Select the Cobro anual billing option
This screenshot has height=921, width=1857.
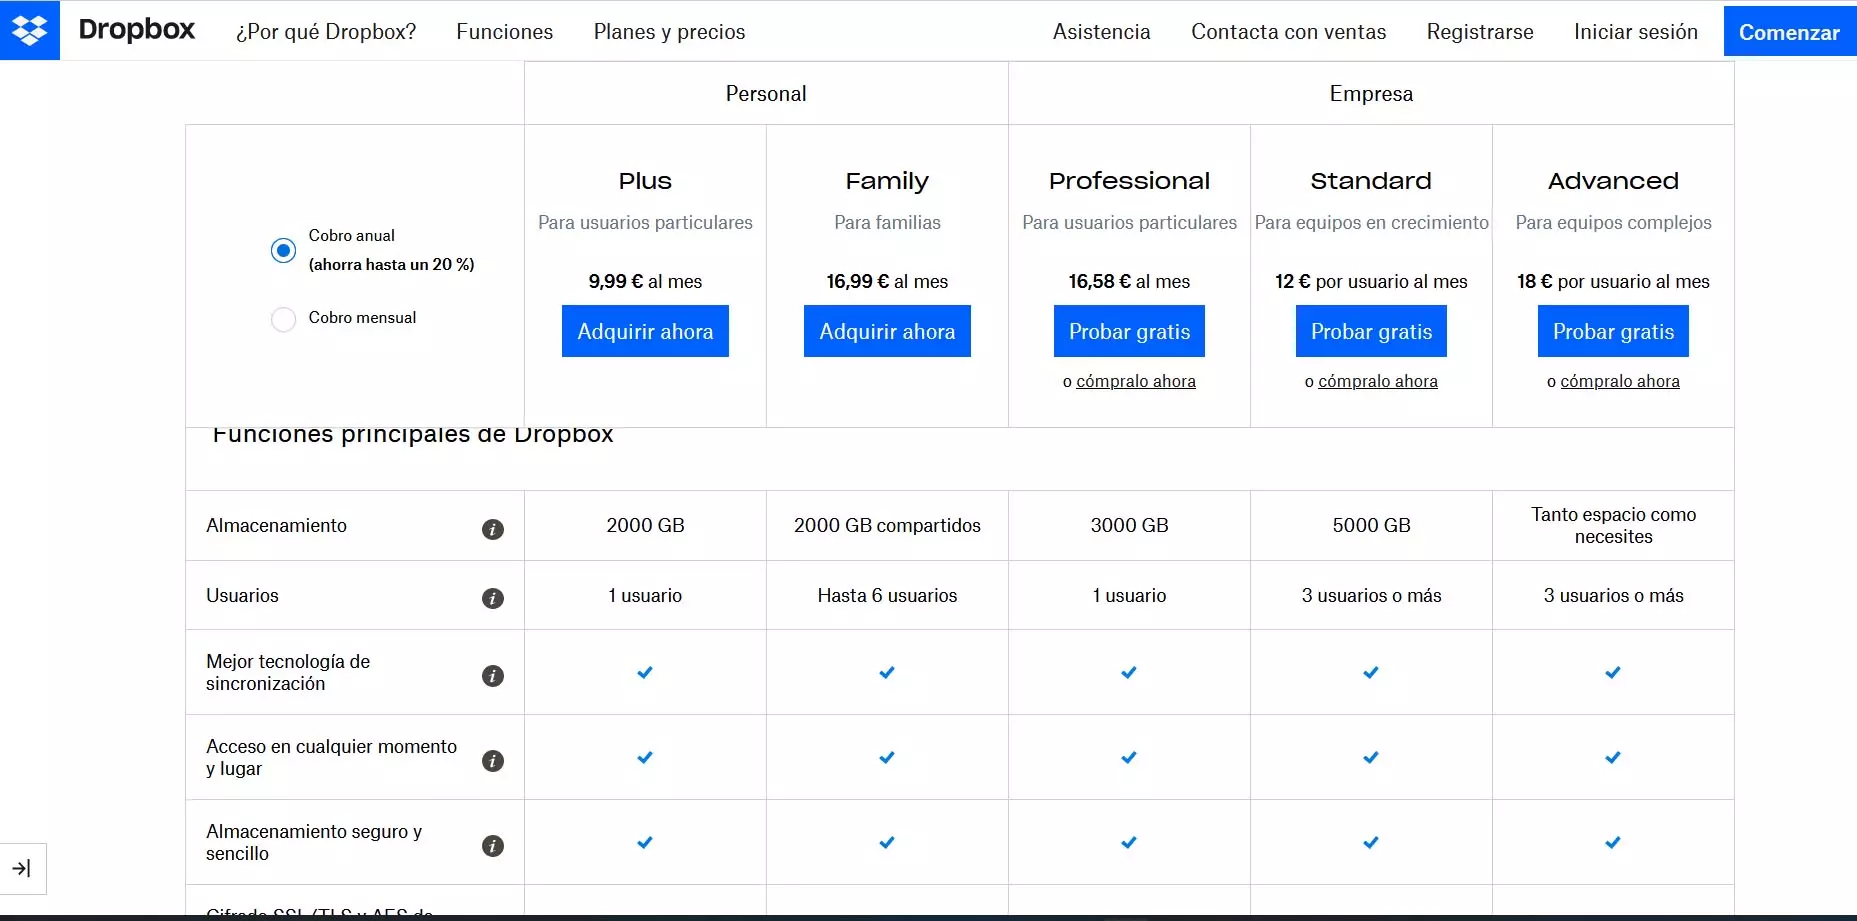pyautogui.click(x=283, y=250)
